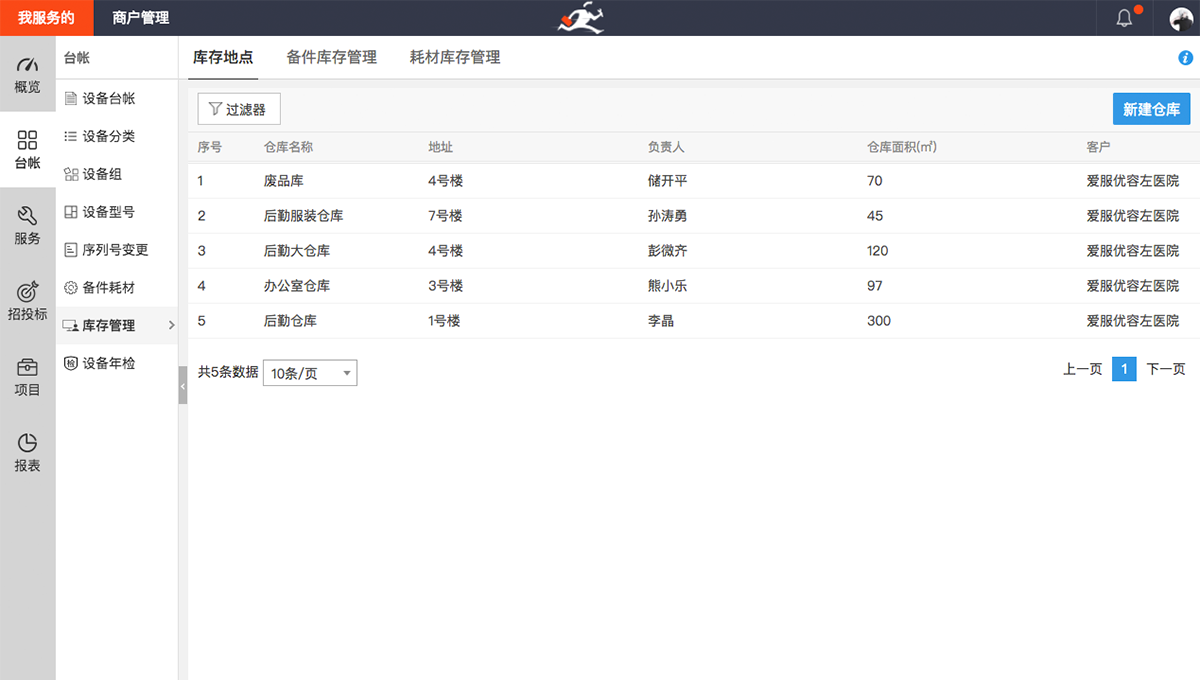Click the funnel icon in 过滤器

pyautogui.click(x=215, y=109)
